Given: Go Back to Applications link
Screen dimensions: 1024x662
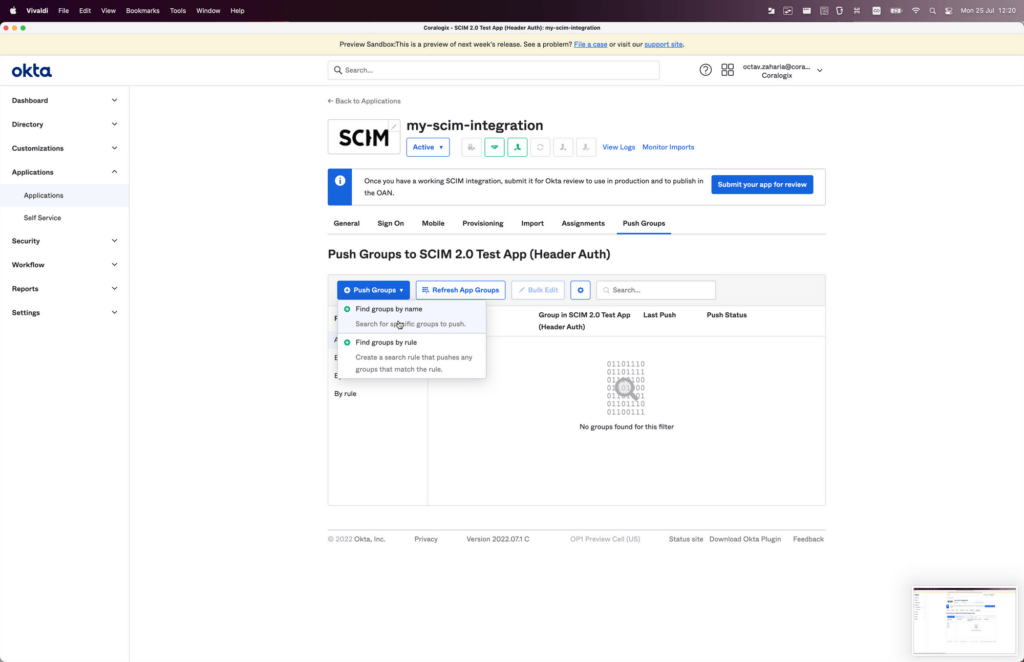Looking at the screenshot, I should click(x=368, y=101).
